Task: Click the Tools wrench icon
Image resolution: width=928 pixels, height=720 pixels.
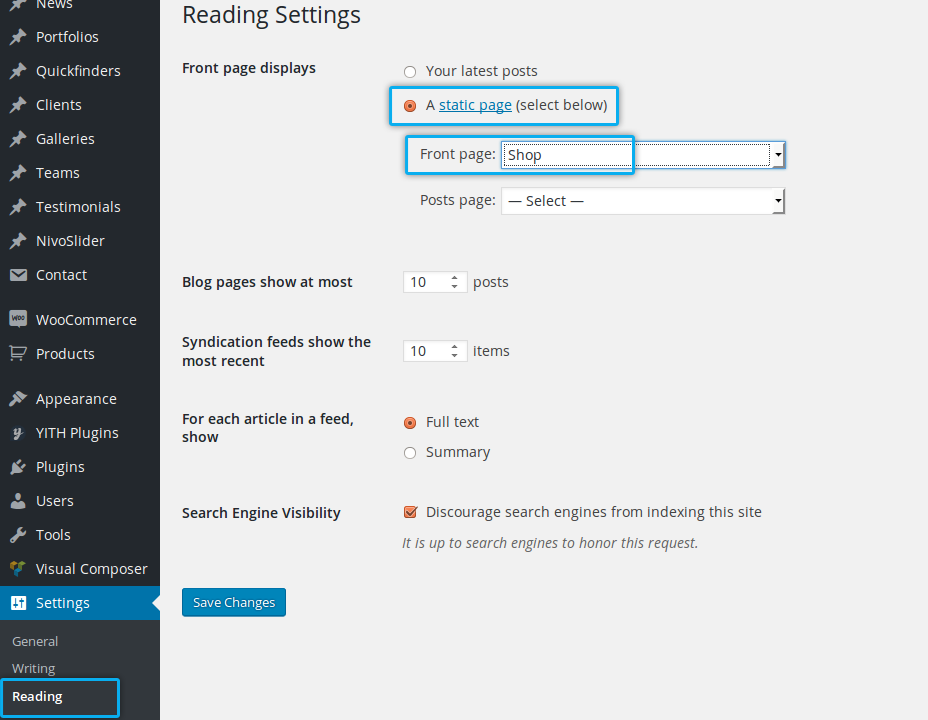Action: click(18, 534)
